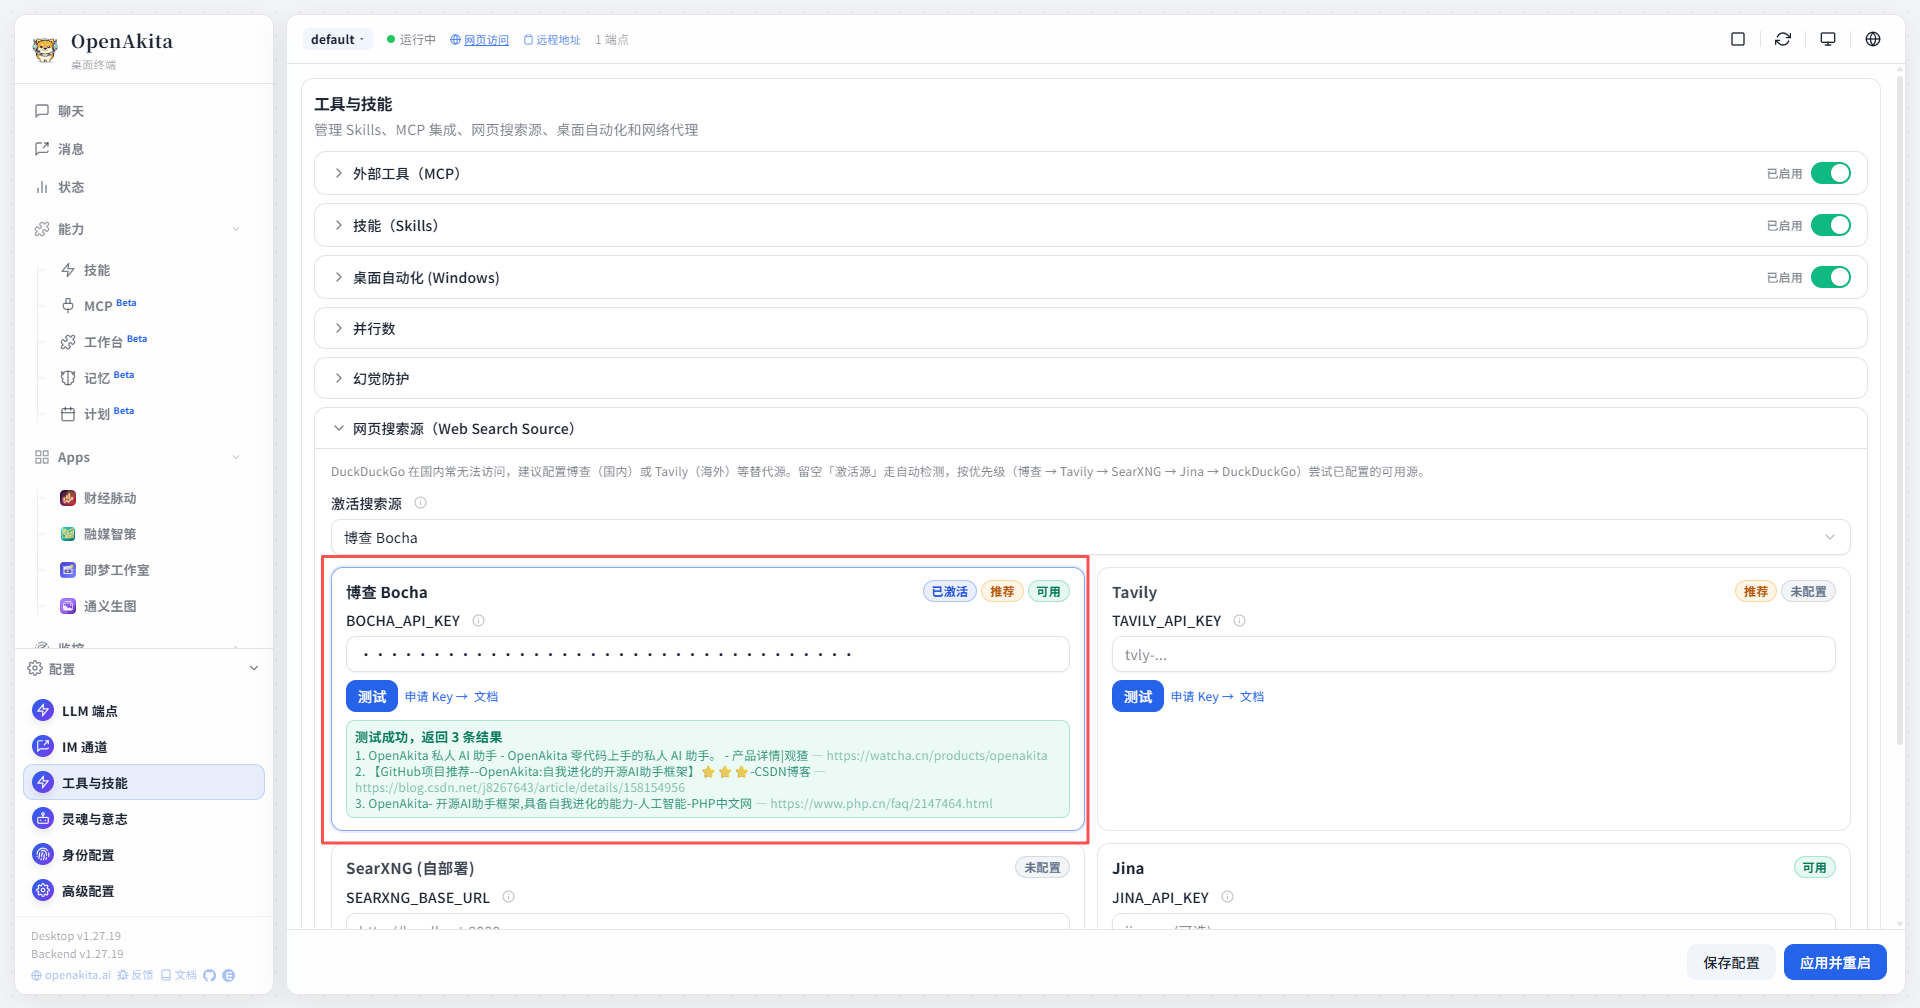Toggle the 技能 (Skills) switch
This screenshot has height=1008, width=1920.
click(1831, 225)
